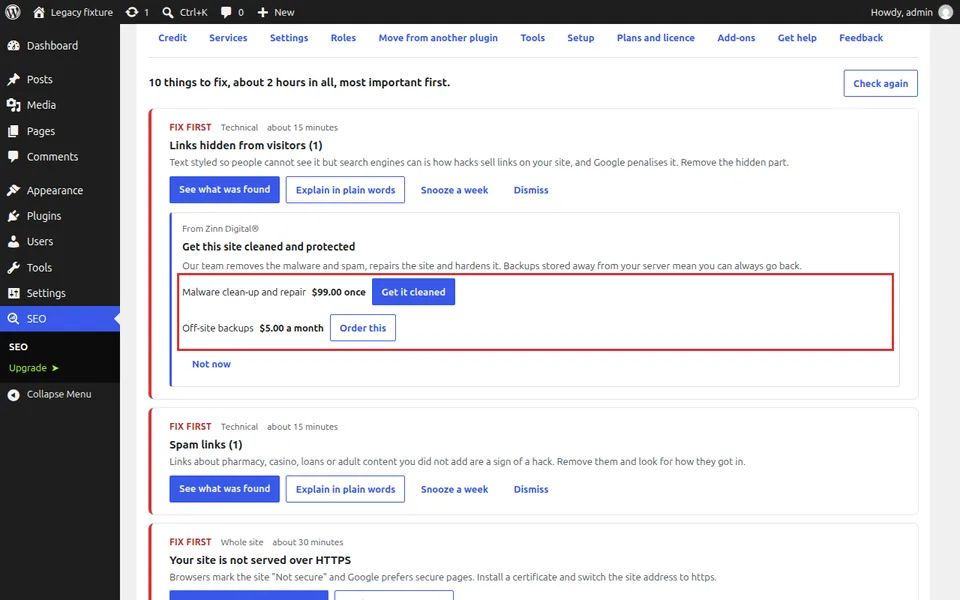Viewport: 960px width, 600px height.
Task: Click the SEO magnifier icon in sidebar
Action: (13, 319)
